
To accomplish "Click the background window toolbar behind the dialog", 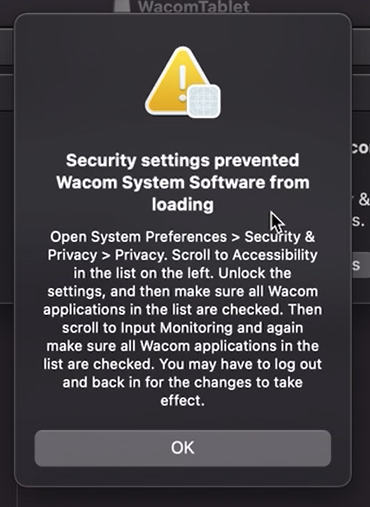I will click(361, 47).
